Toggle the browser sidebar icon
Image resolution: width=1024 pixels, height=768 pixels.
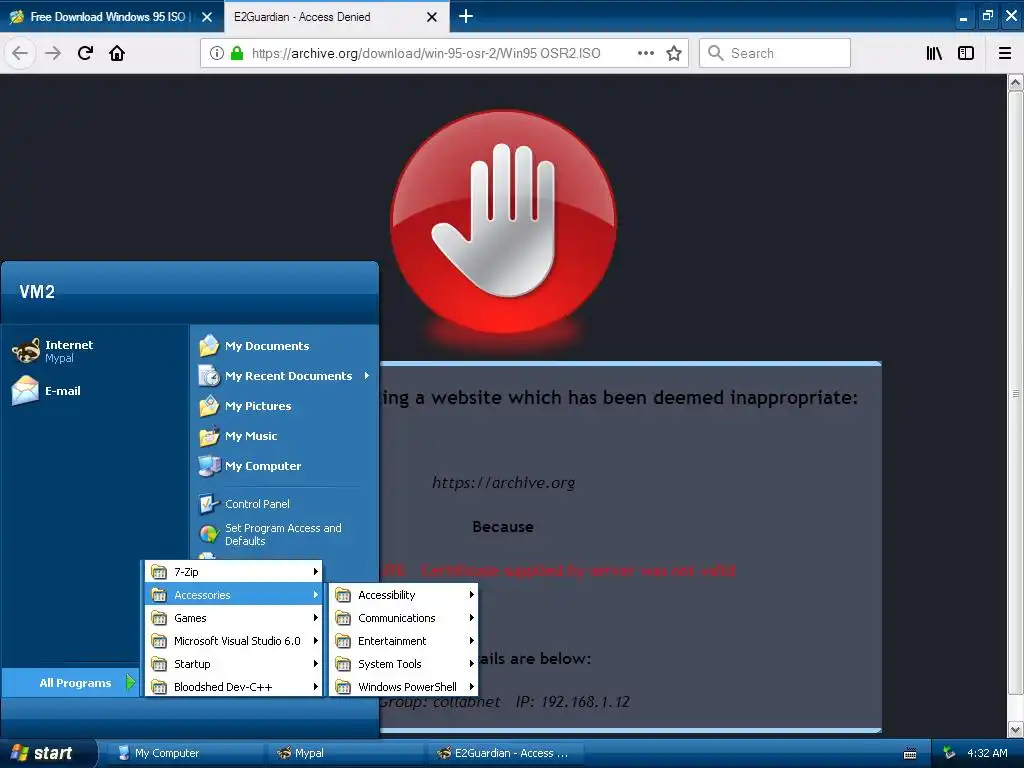pos(966,53)
